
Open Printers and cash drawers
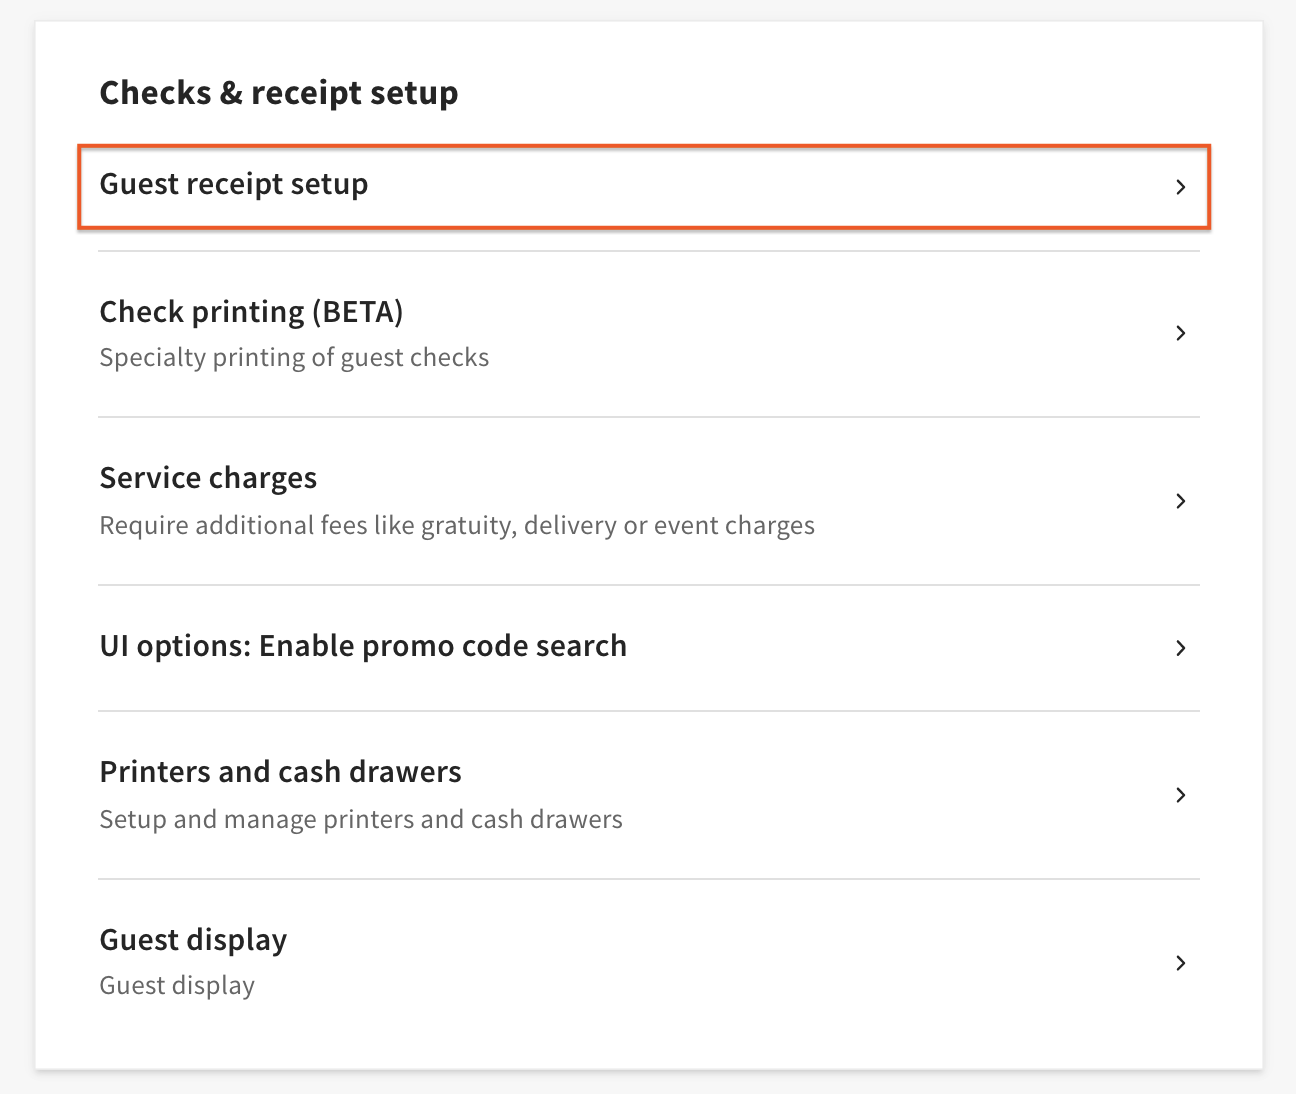(280, 772)
